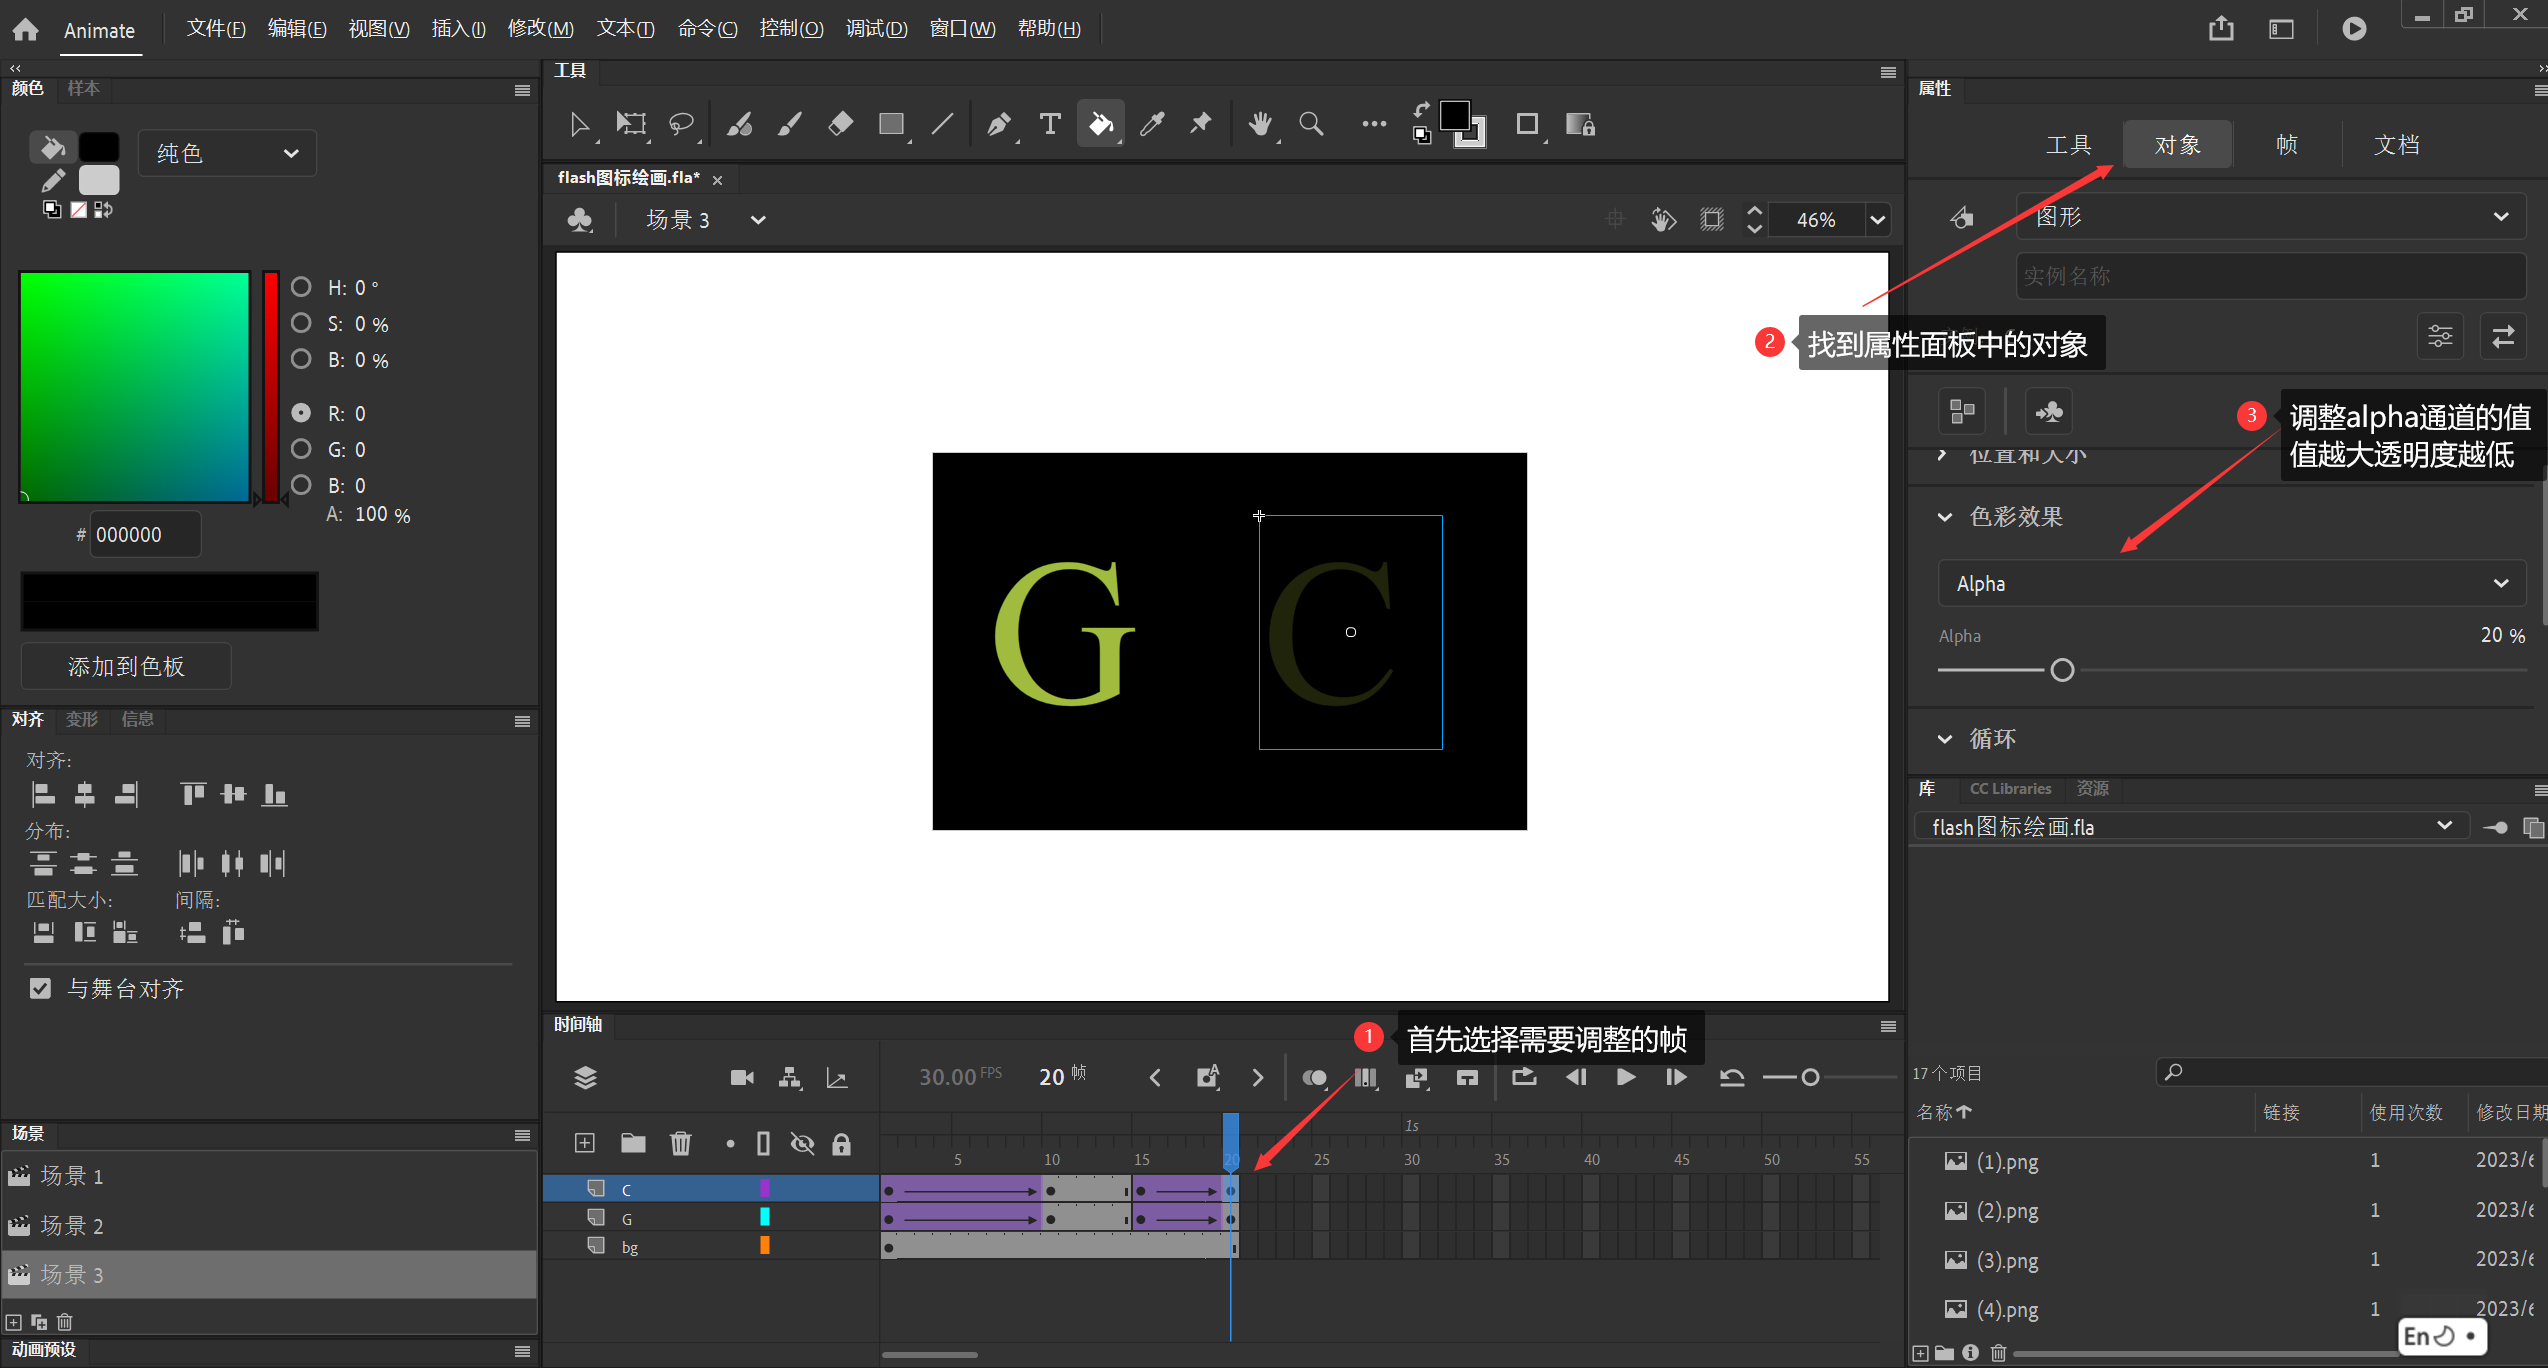Viewport: 2548px width, 1368px height.
Task: Select the S saturation radio button
Action: (x=301, y=323)
